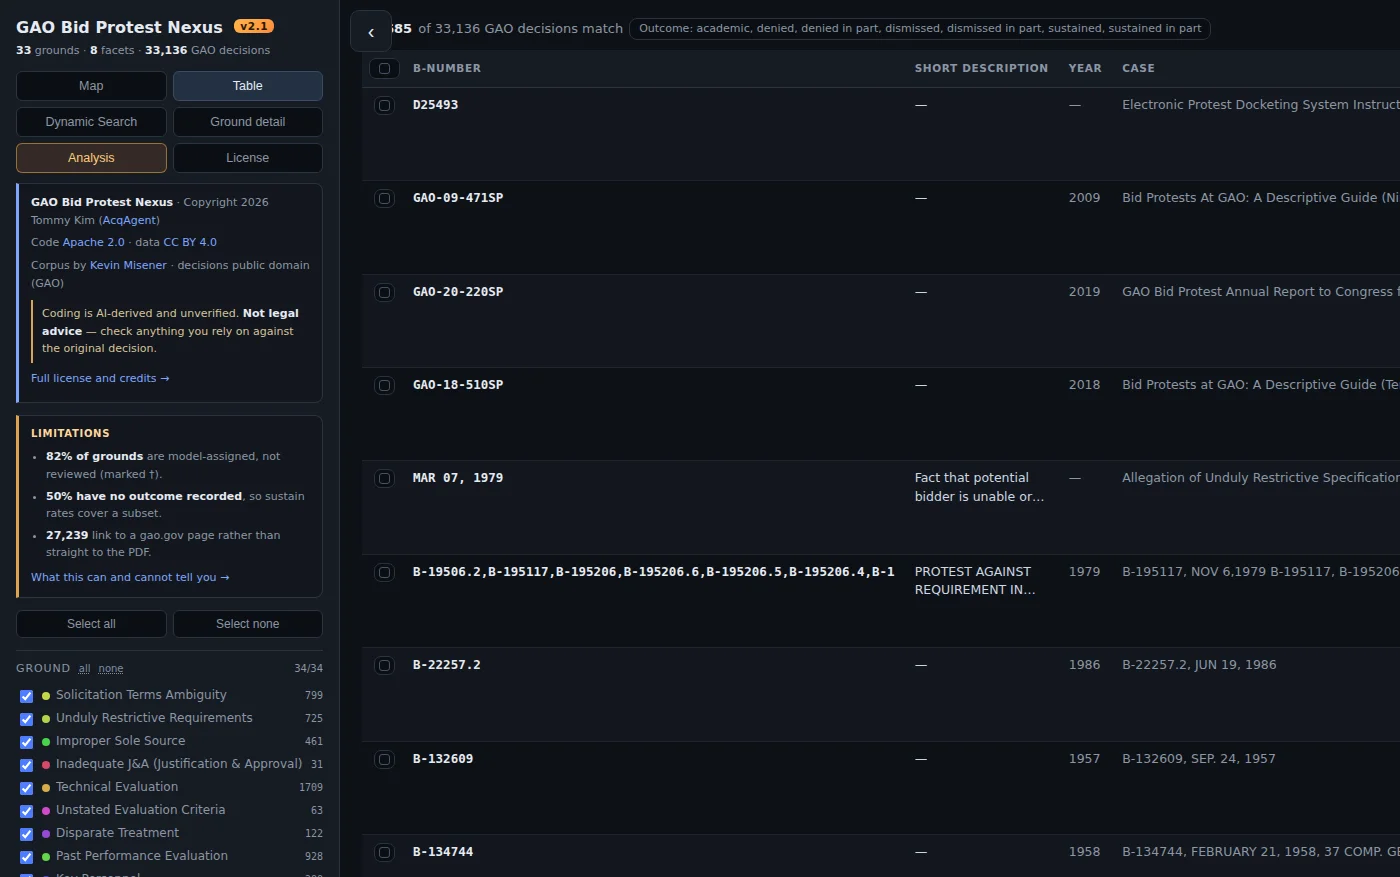The image size is (1400, 877).
Task: Click the Outcome filter chip
Action: pyautogui.click(x=920, y=28)
